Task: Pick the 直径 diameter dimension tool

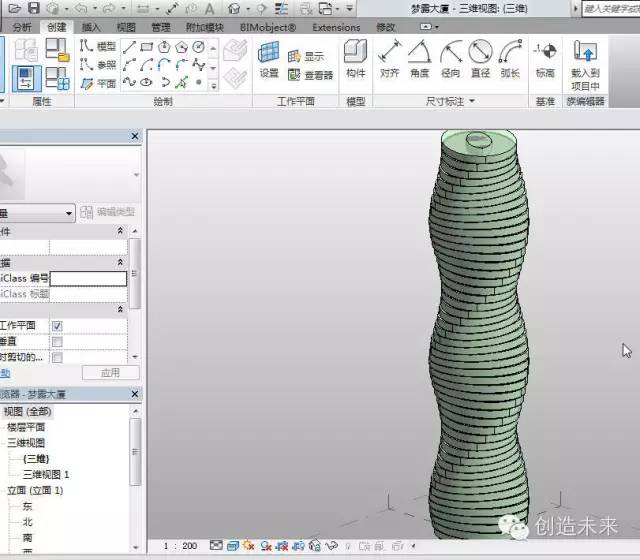Action: point(481,58)
